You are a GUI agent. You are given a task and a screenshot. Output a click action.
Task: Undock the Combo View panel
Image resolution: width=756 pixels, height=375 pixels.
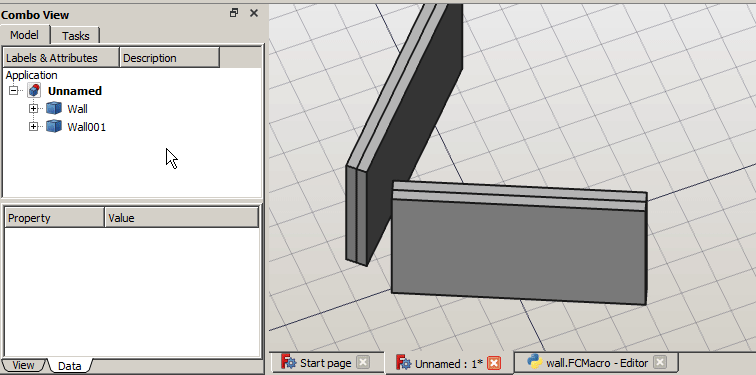click(234, 13)
